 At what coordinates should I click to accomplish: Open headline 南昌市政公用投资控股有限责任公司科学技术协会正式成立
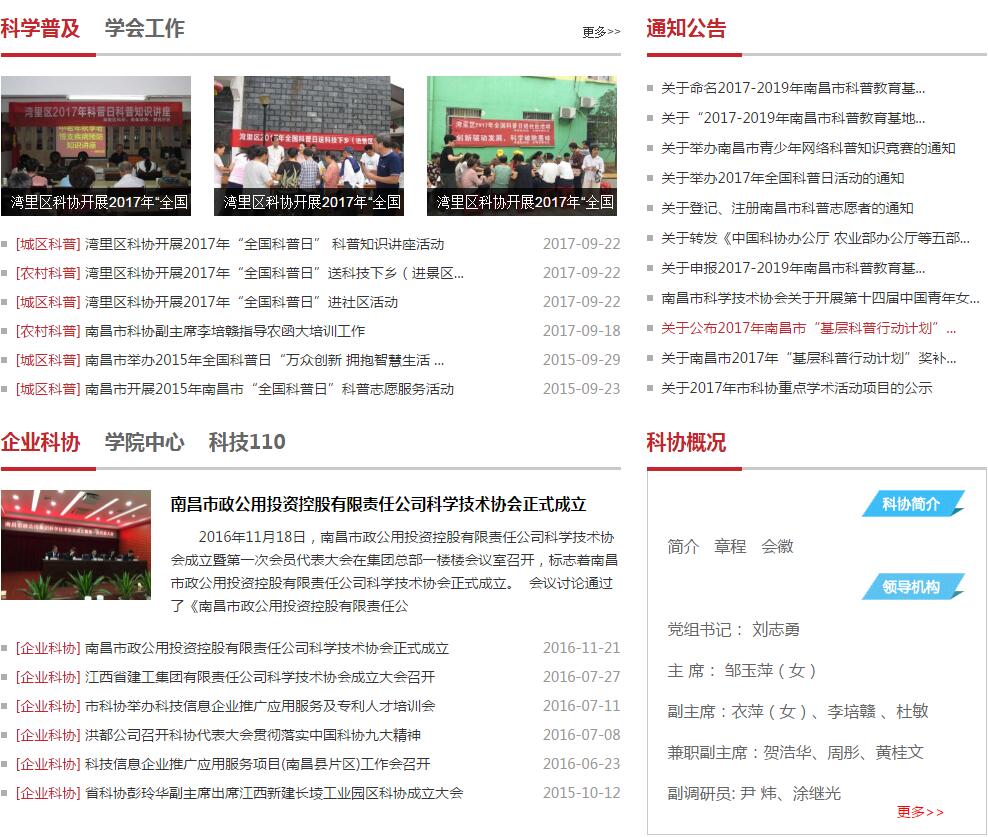[x=378, y=504]
